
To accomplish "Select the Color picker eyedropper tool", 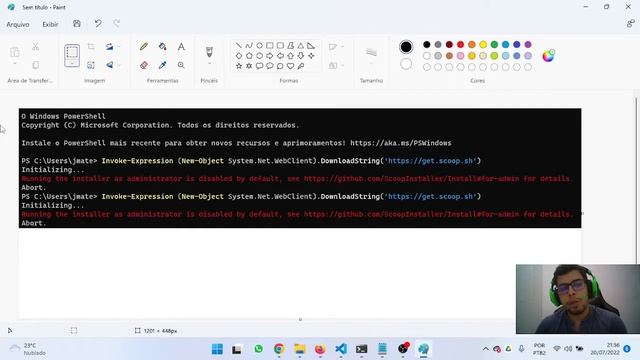I will [162, 65].
